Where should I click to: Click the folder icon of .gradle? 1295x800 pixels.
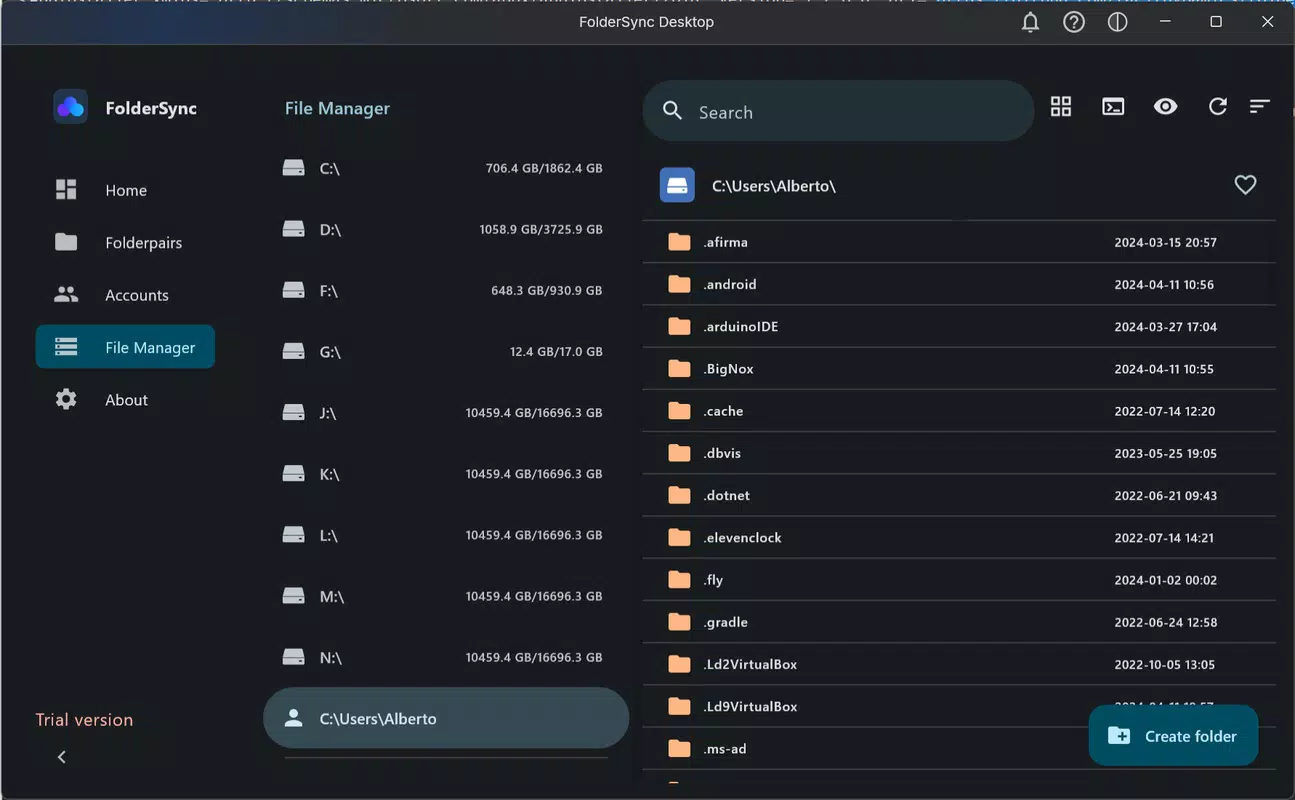pos(680,622)
